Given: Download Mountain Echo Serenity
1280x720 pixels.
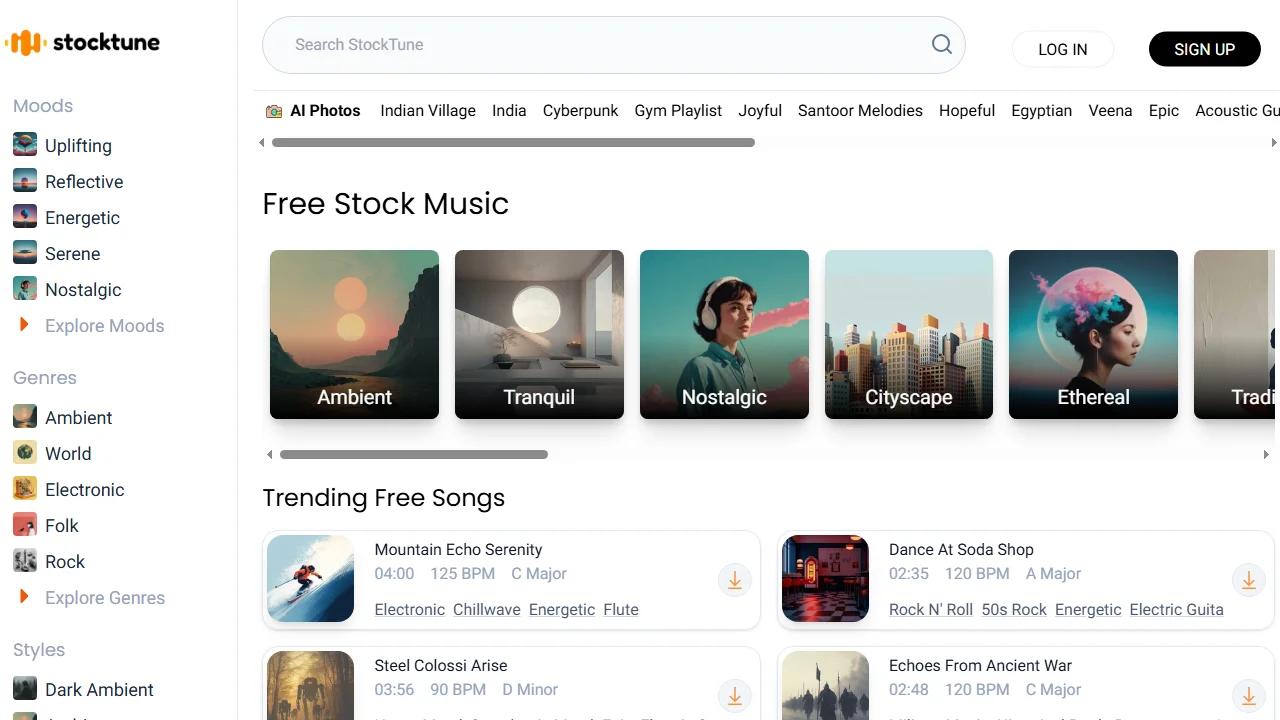Looking at the screenshot, I should pos(734,580).
